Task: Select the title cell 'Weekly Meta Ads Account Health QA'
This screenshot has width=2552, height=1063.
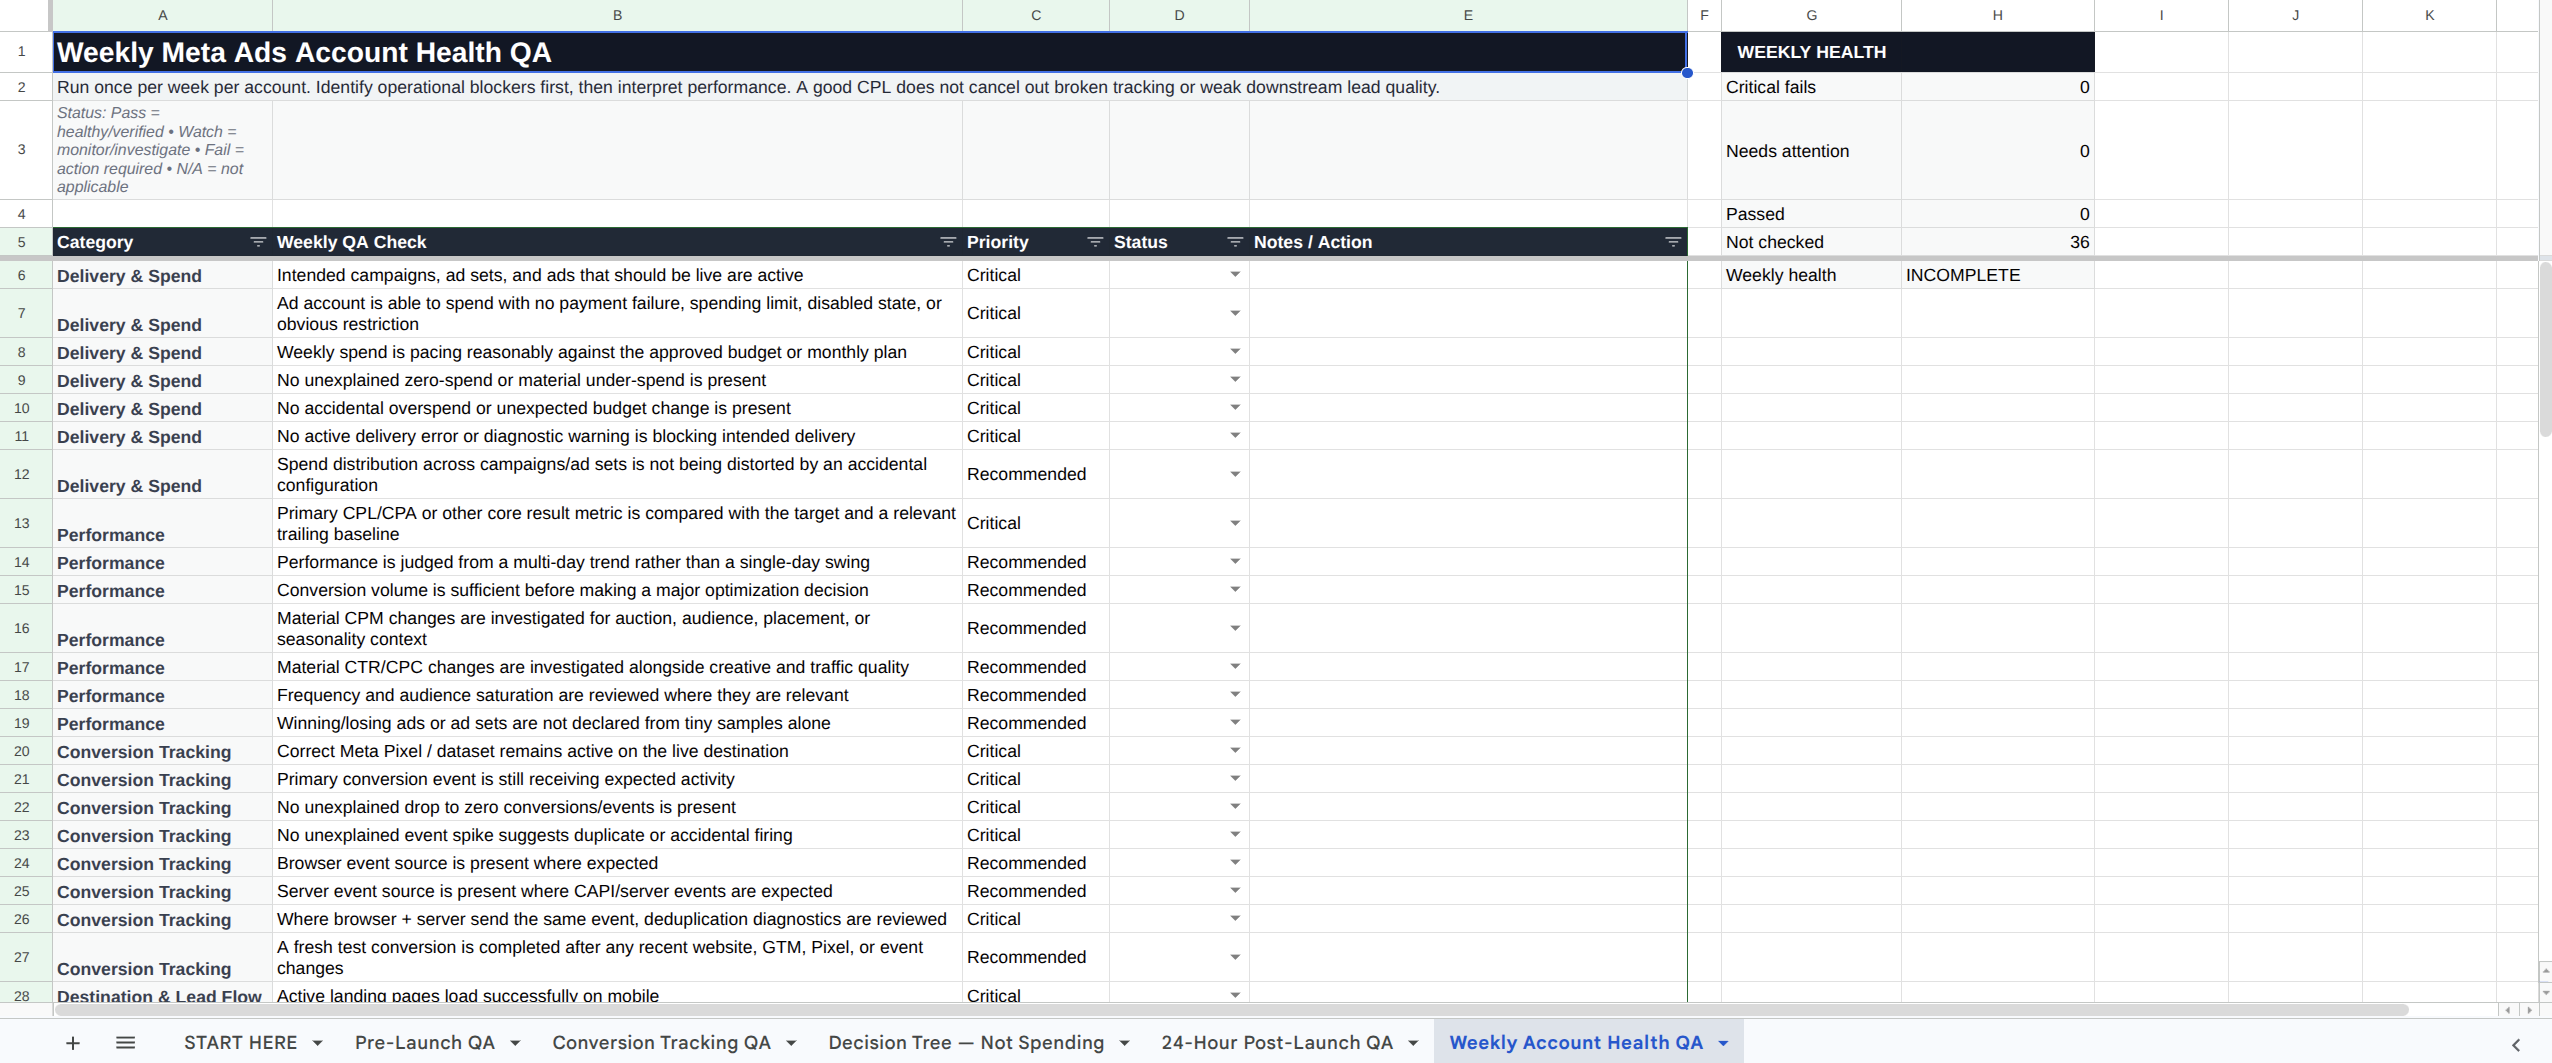Action: point(869,52)
